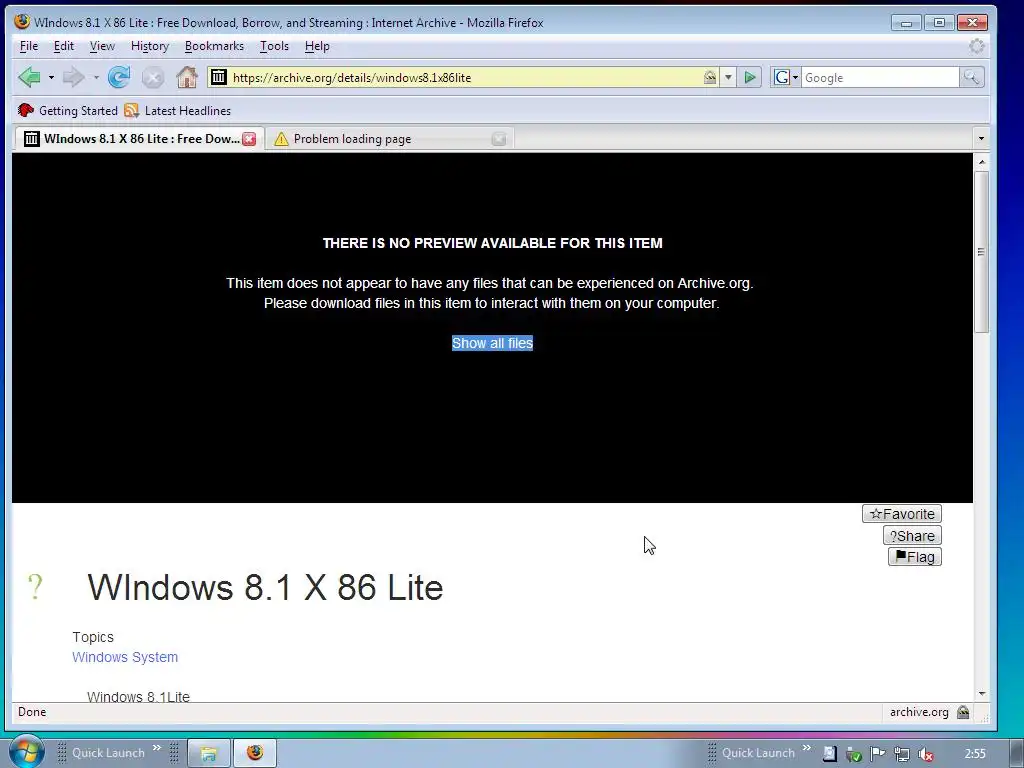The height and width of the screenshot is (768, 1024).
Task: Open the File menu
Action: (x=29, y=46)
